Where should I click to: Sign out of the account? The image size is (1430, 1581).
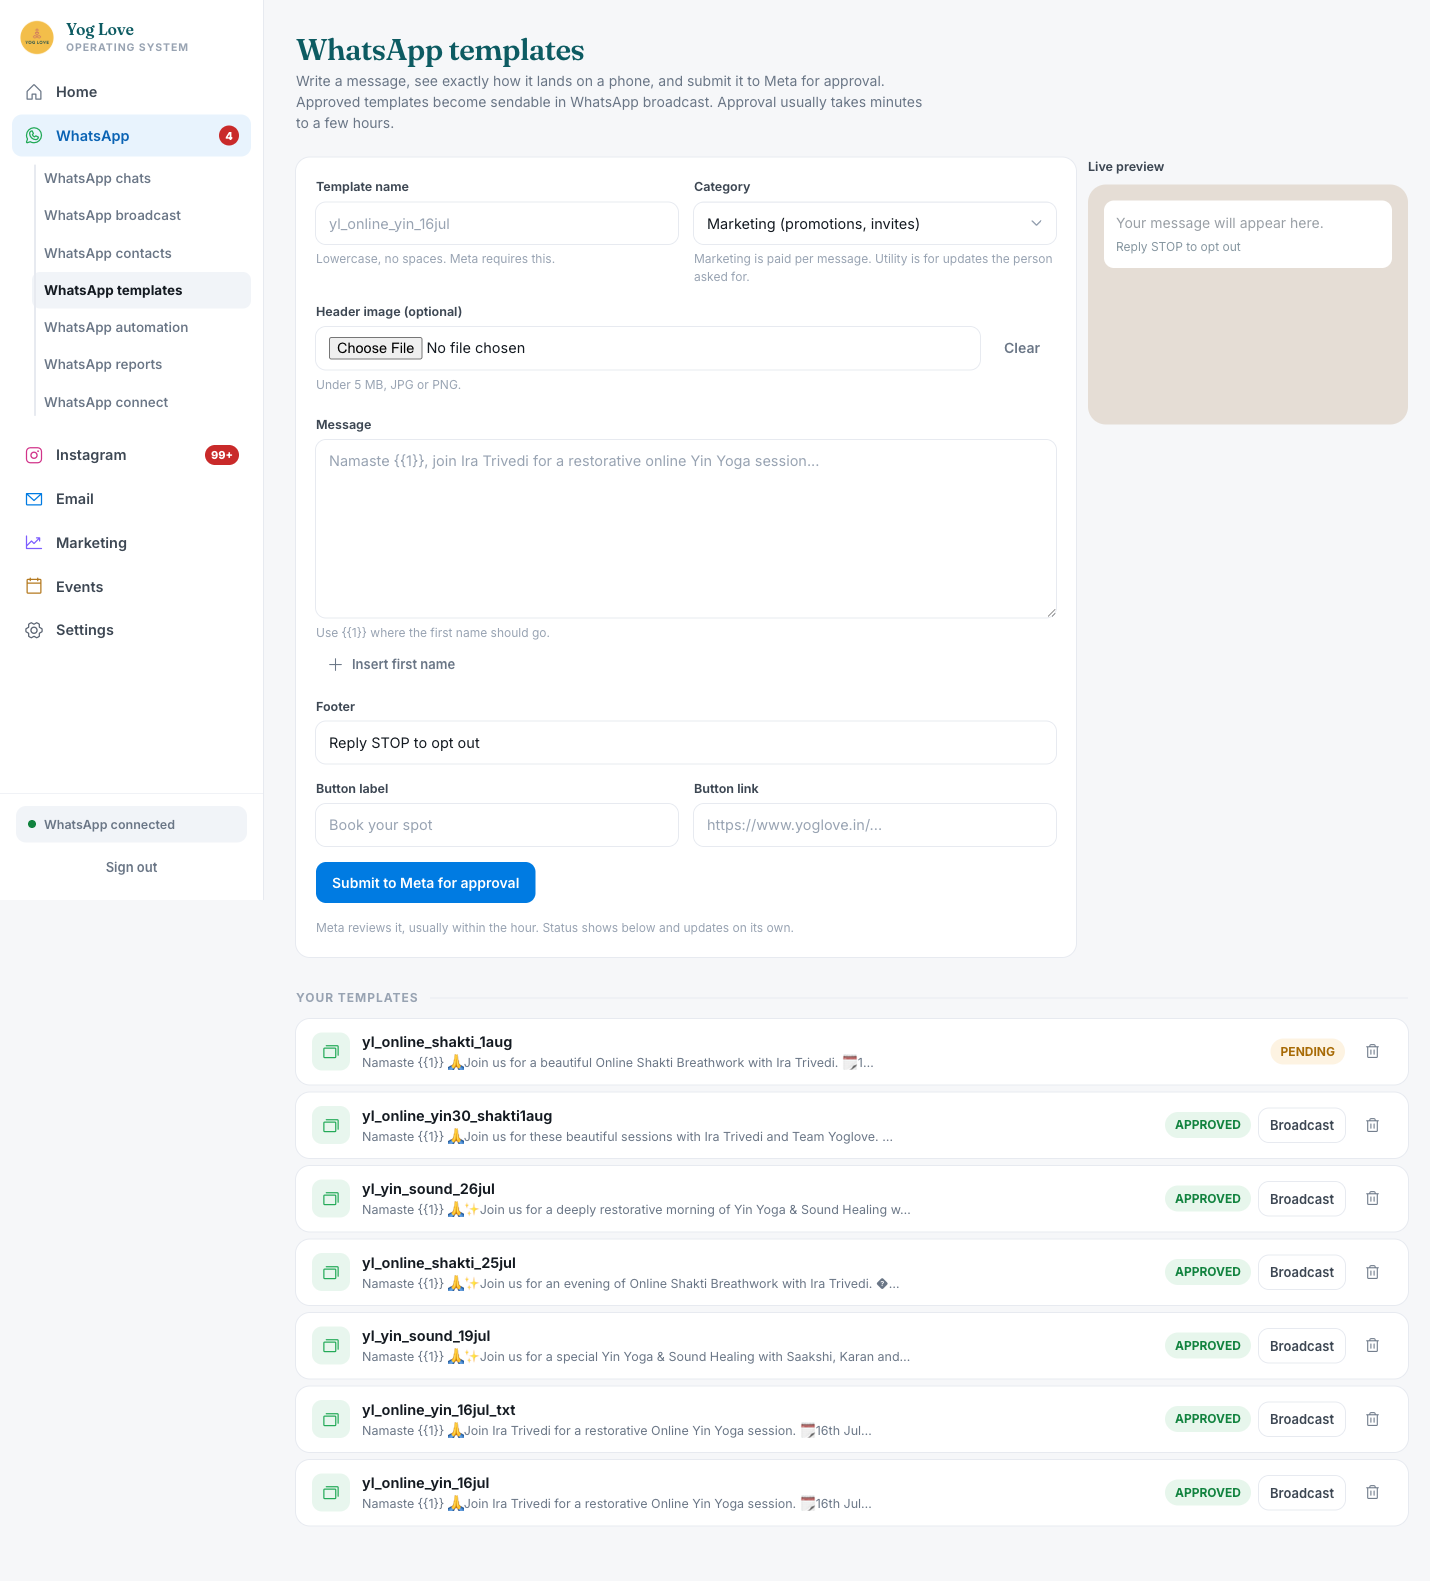131,867
